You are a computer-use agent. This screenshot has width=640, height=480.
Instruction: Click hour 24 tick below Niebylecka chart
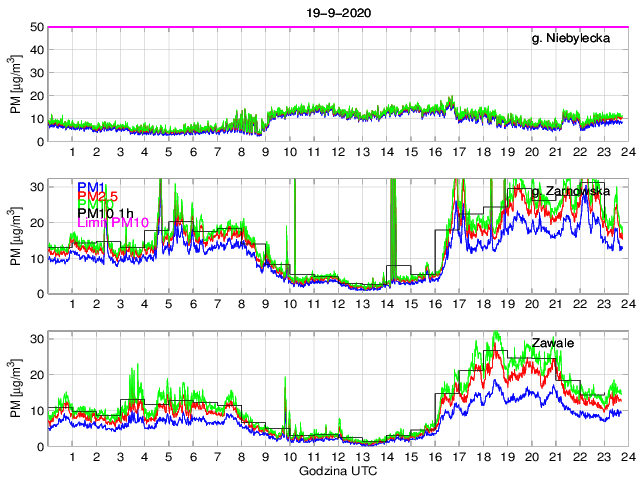tap(629, 152)
